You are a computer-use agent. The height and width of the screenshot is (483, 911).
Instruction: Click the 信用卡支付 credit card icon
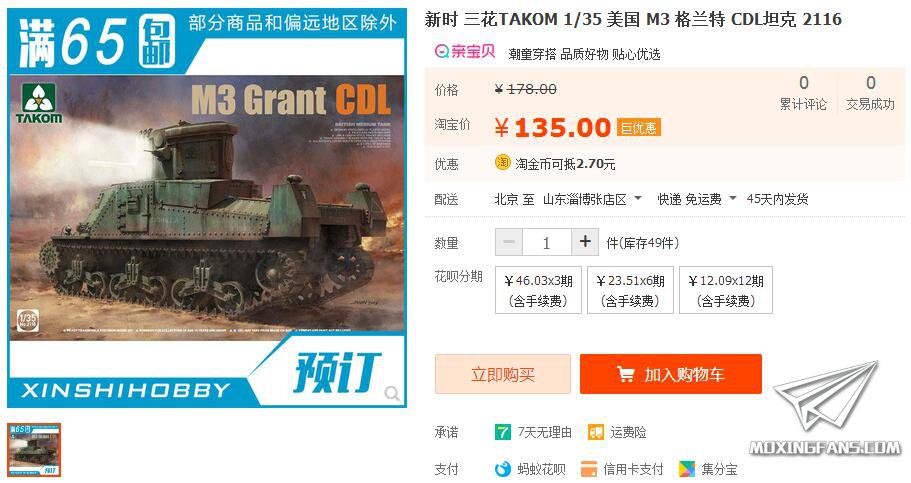[589, 468]
